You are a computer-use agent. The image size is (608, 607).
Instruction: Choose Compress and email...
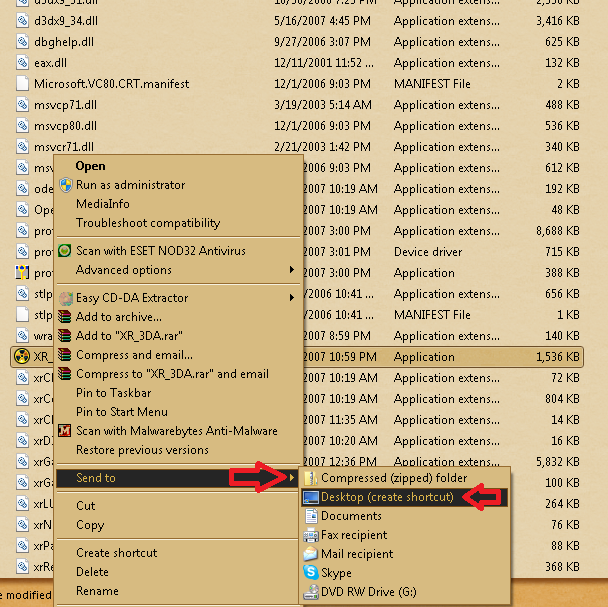pyautogui.click(x=134, y=355)
